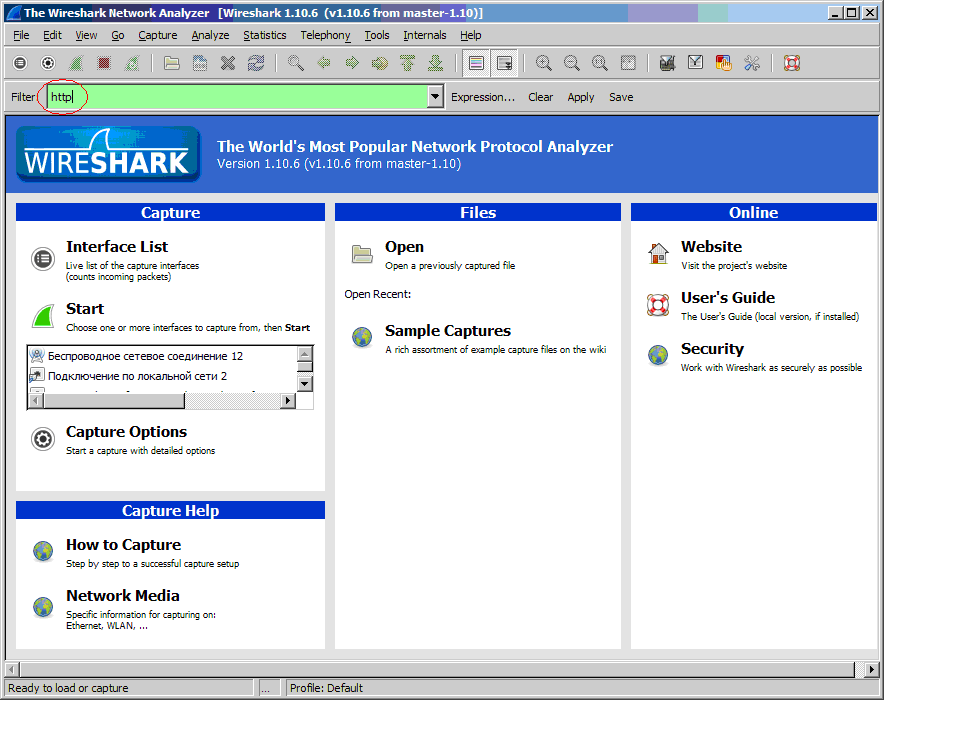
Task: Expand the filter history dropdown arrow
Action: (435, 97)
